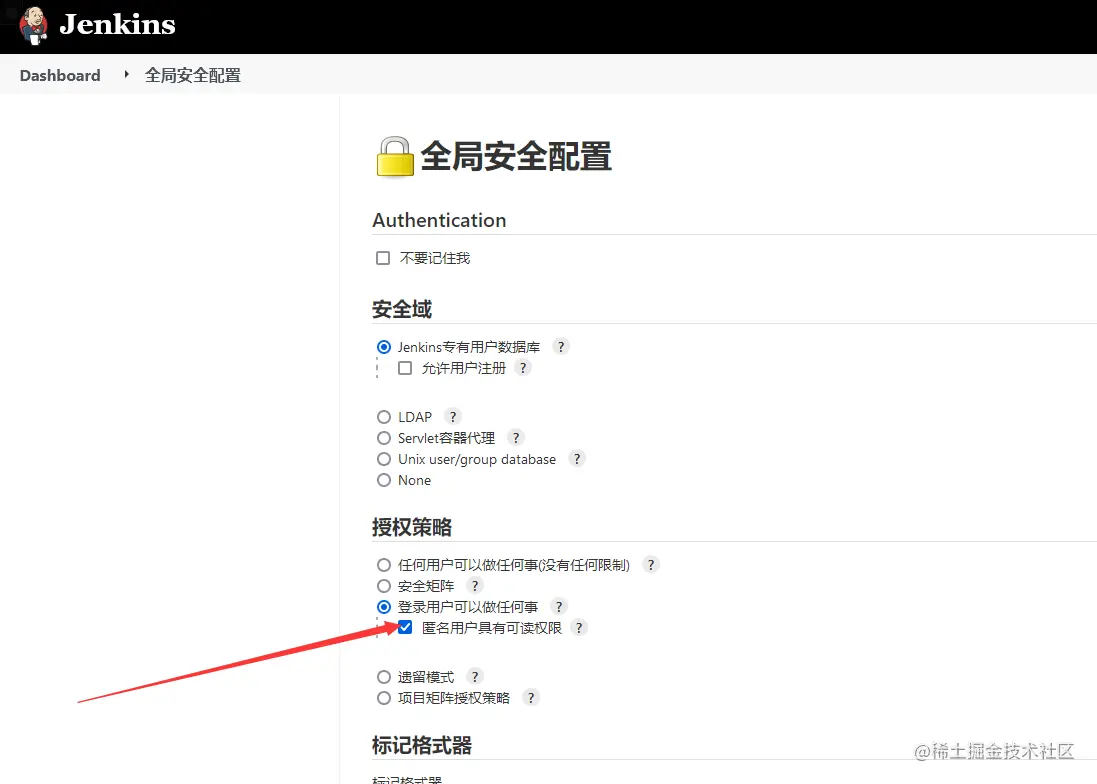
Task: Select Jenkins专有用户数据库 radio button
Action: click(383, 347)
